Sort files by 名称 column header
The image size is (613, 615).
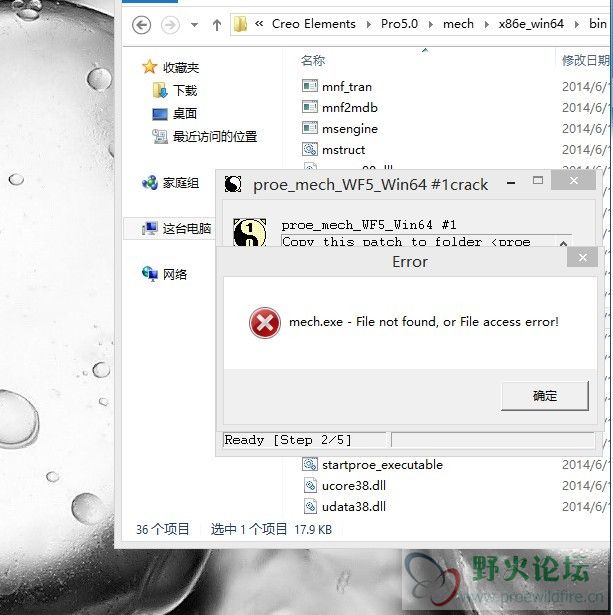coord(313,60)
